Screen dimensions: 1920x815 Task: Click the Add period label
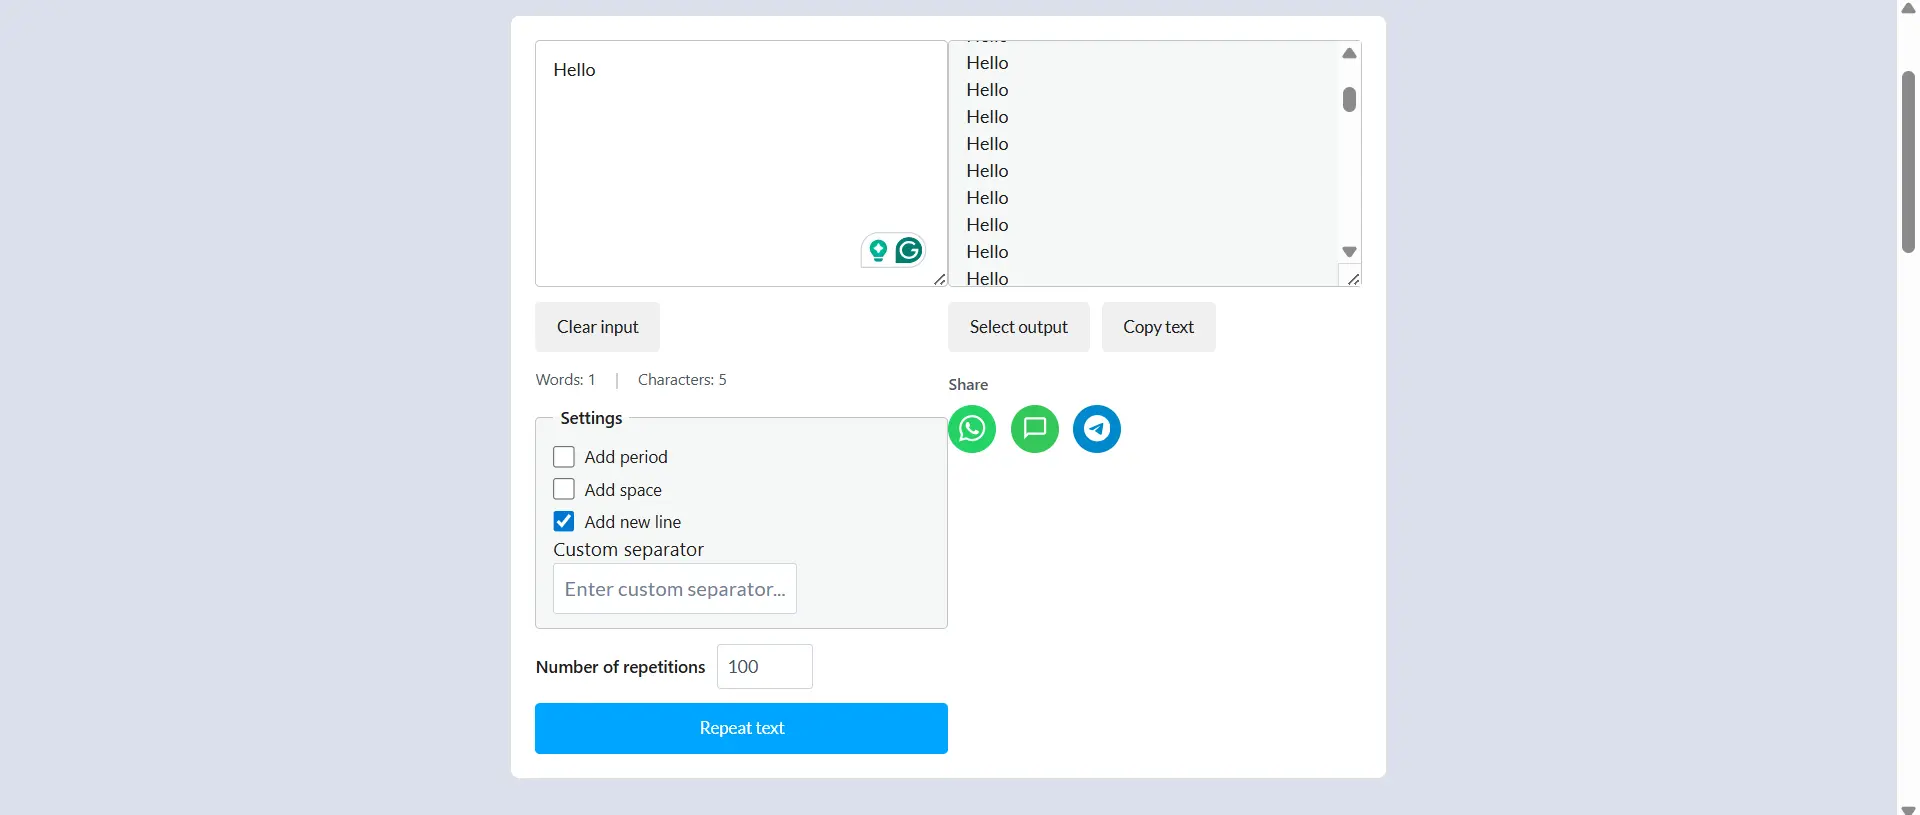tap(626, 457)
